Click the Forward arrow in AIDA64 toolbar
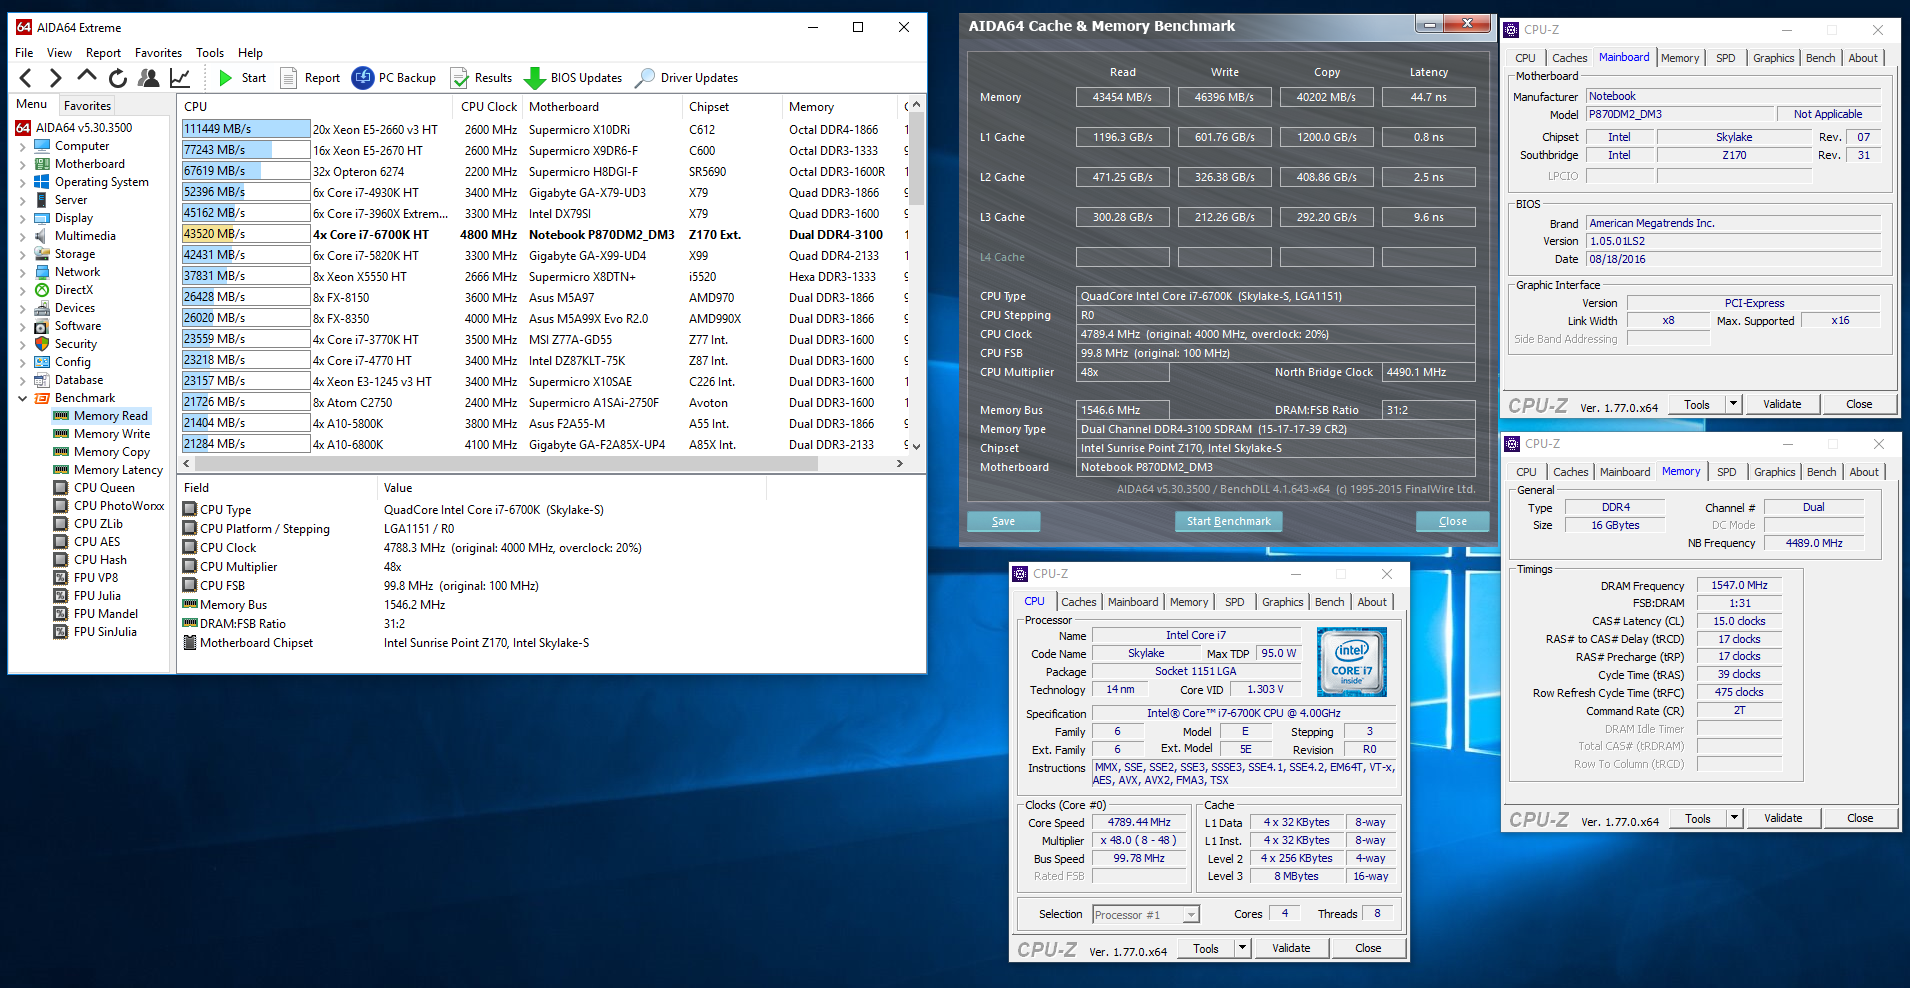 (56, 78)
